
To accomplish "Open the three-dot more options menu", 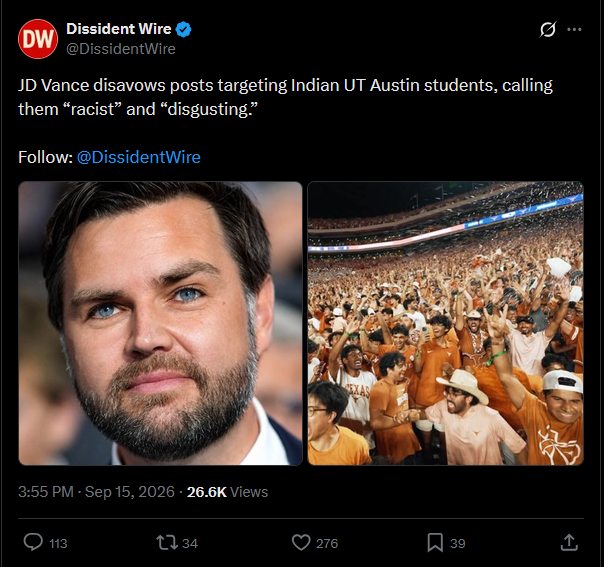I will [574, 29].
